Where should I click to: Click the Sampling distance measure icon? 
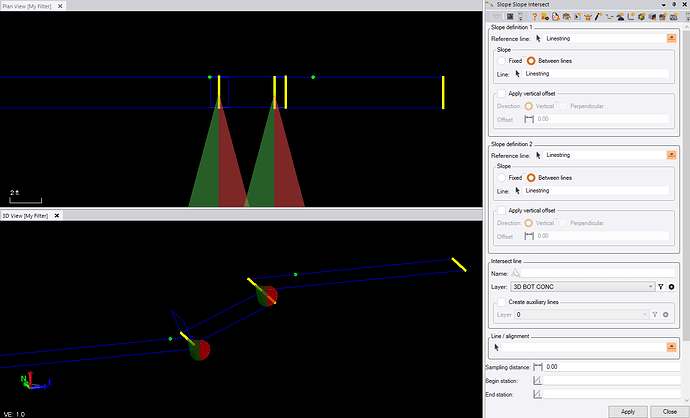538,367
